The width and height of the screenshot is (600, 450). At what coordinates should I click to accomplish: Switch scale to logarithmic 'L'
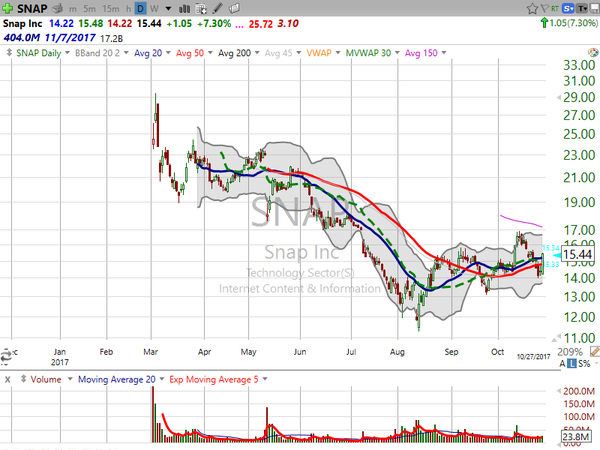click(x=571, y=364)
